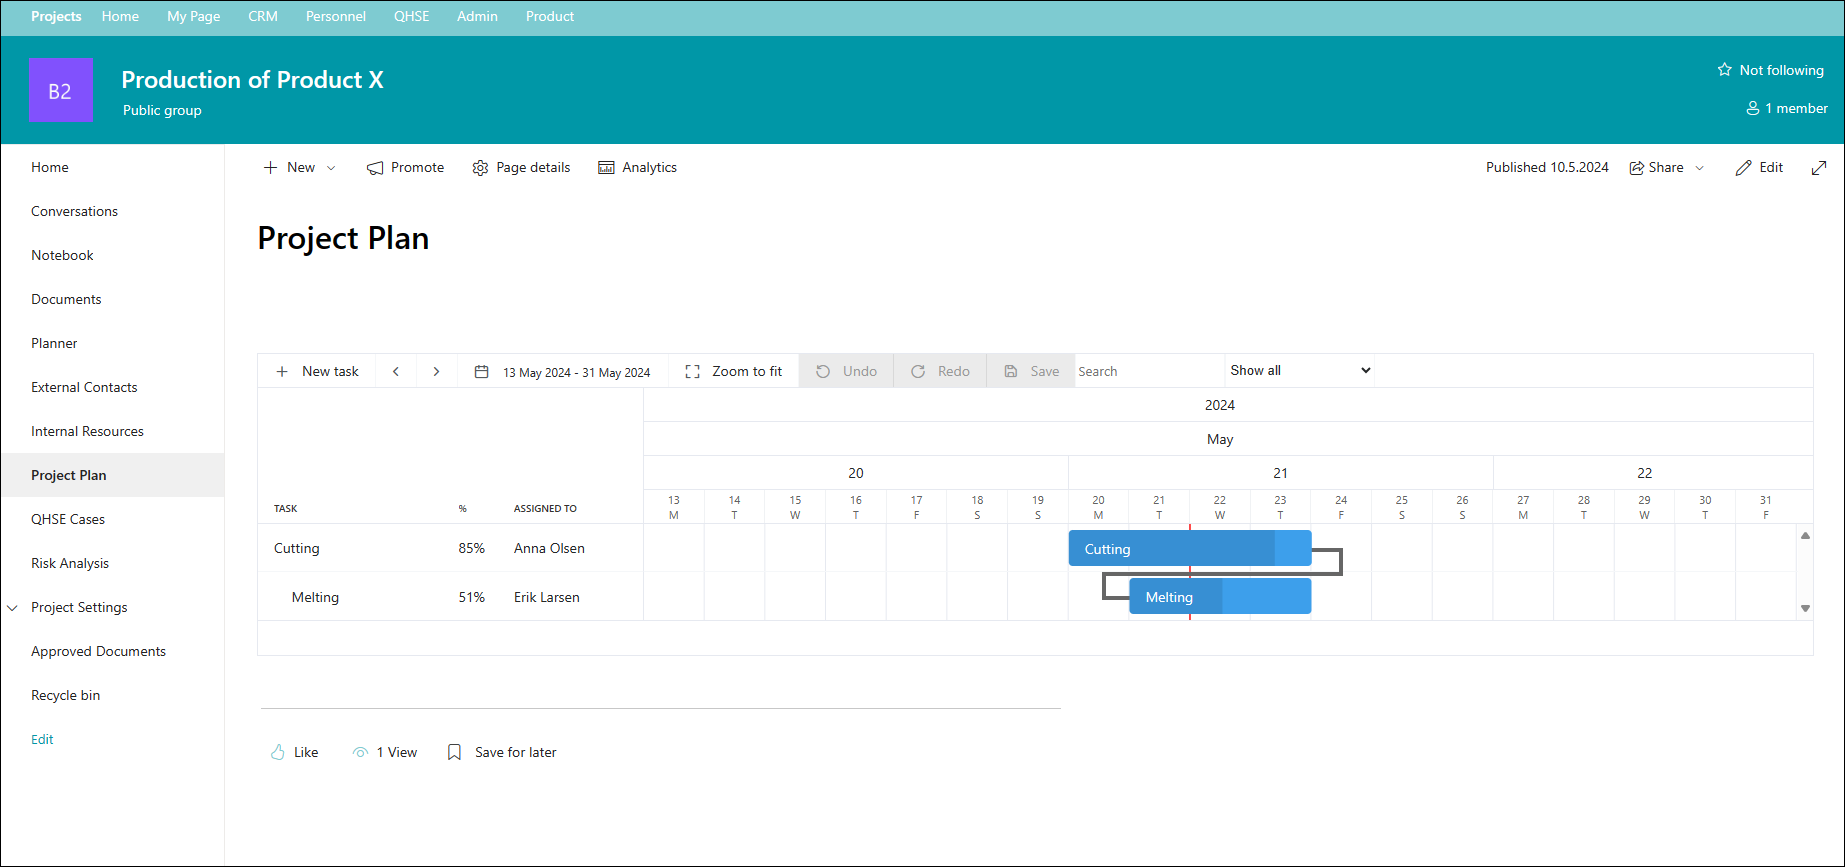Toggle full-screen expand icon
Image resolution: width=1845 pixels, height=867 pixels.
point(1819,168)
